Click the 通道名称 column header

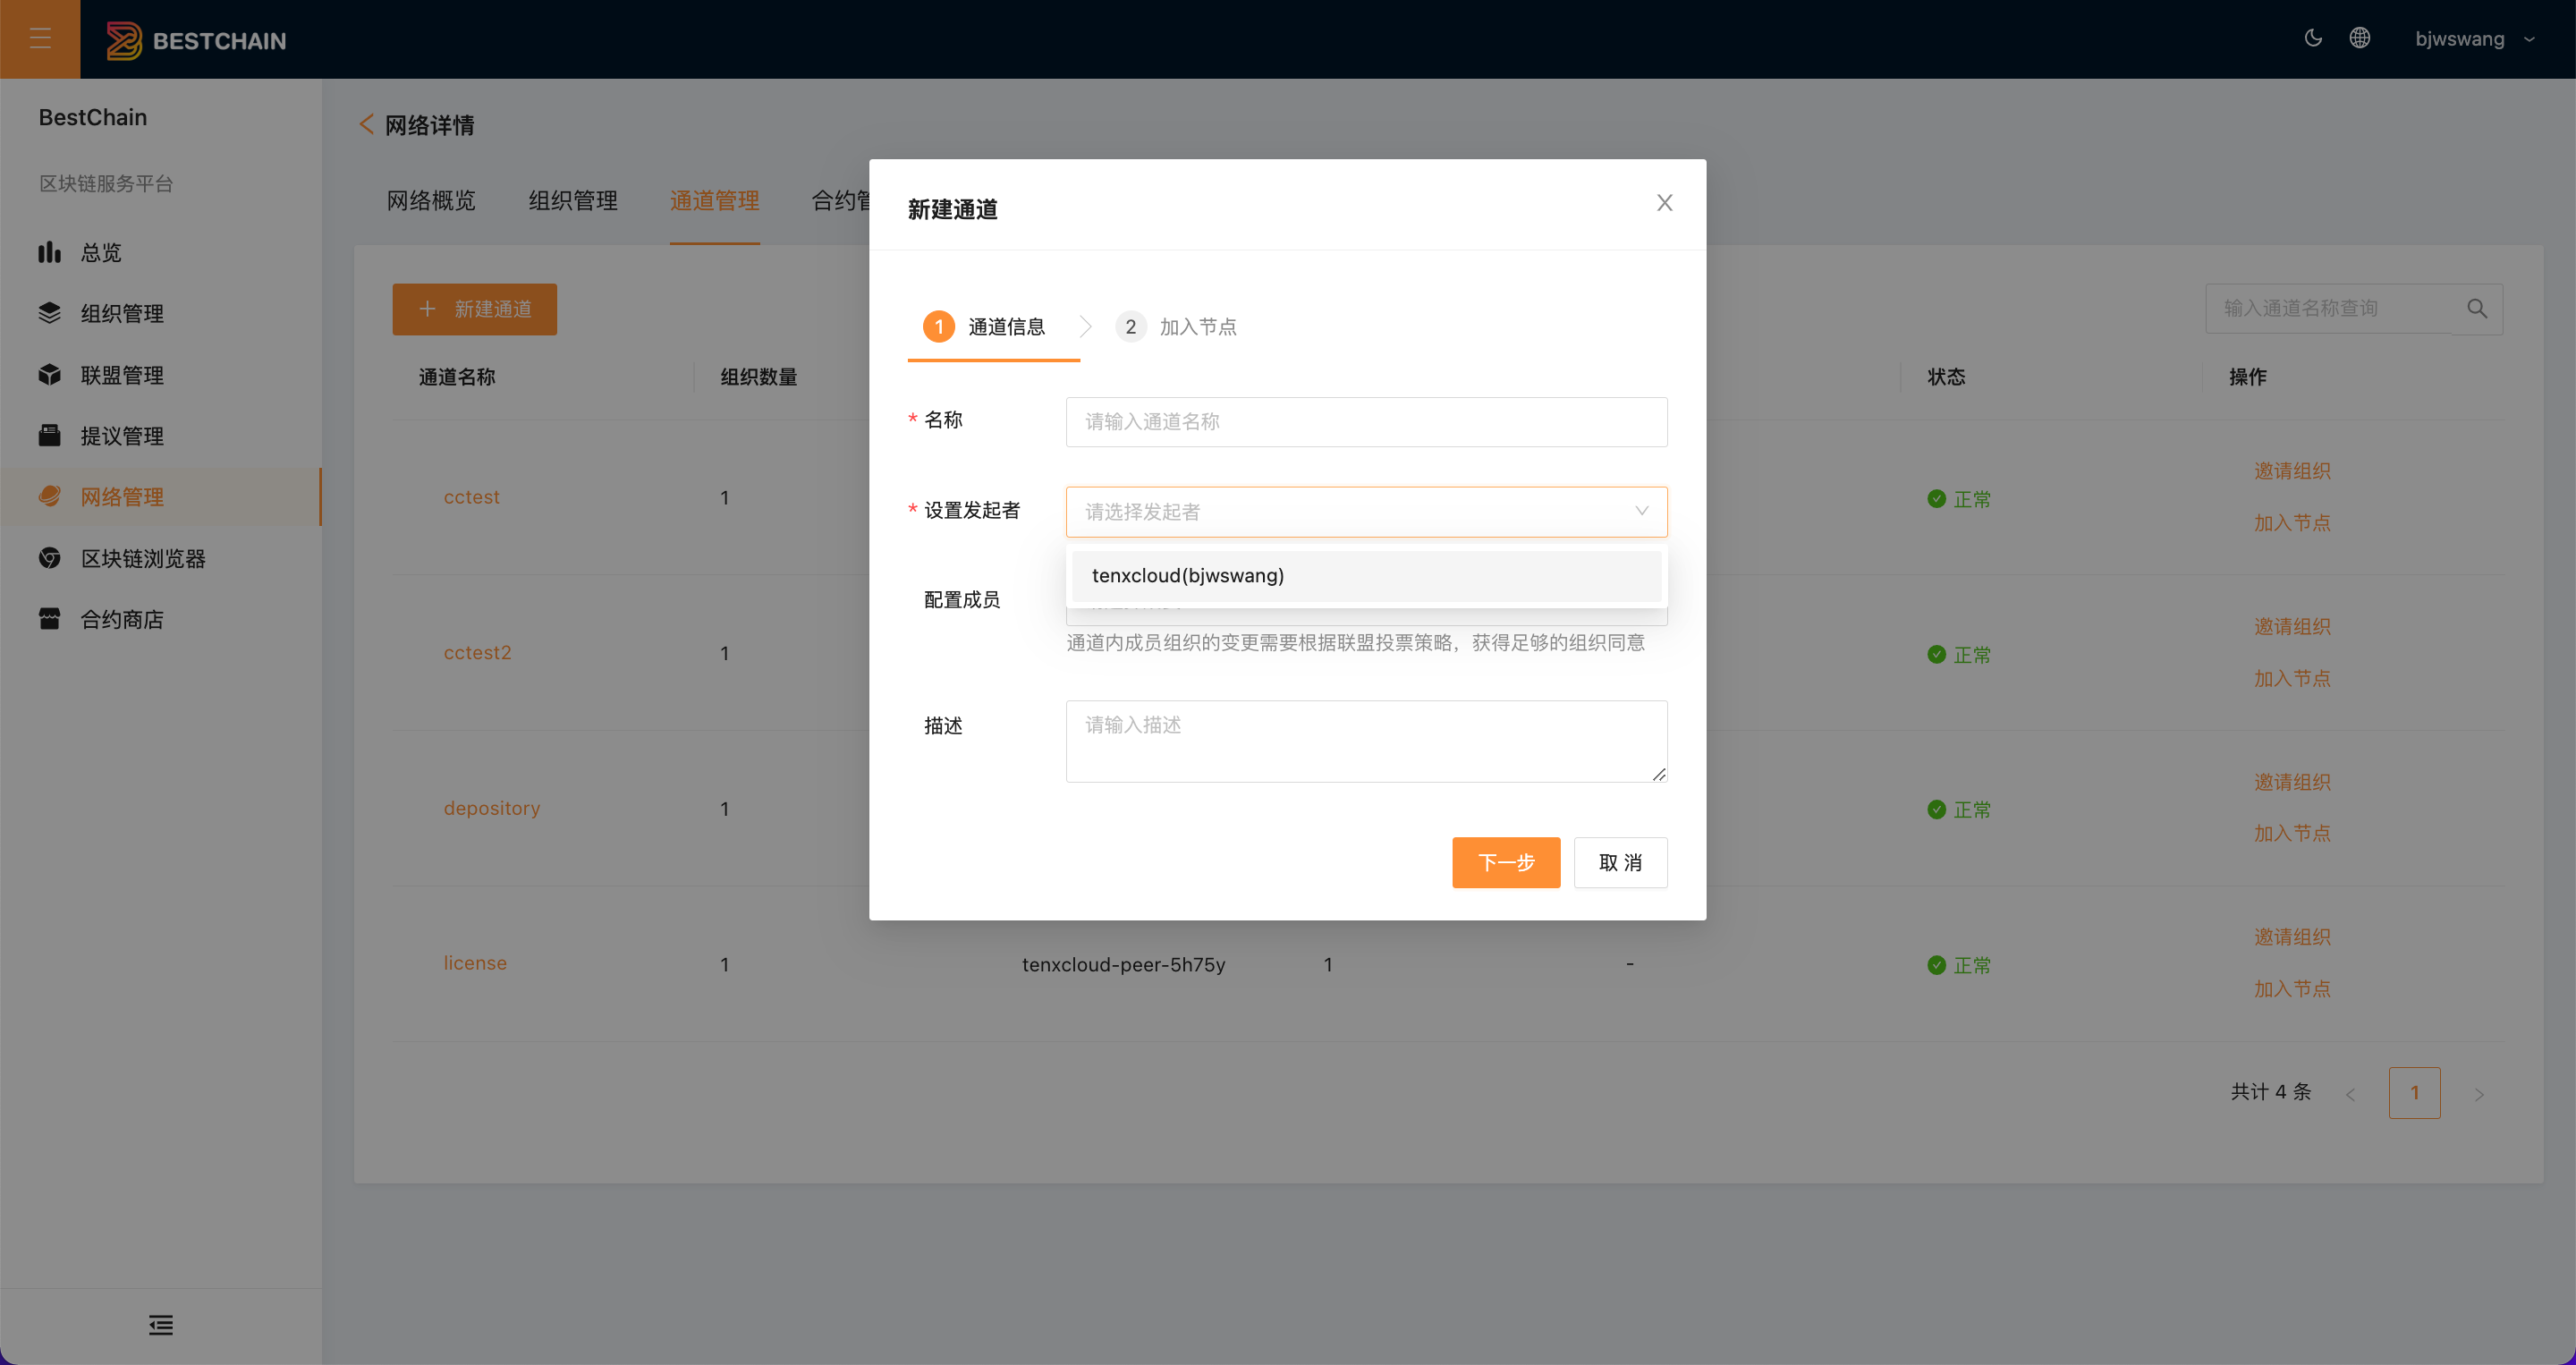(457, 377)
